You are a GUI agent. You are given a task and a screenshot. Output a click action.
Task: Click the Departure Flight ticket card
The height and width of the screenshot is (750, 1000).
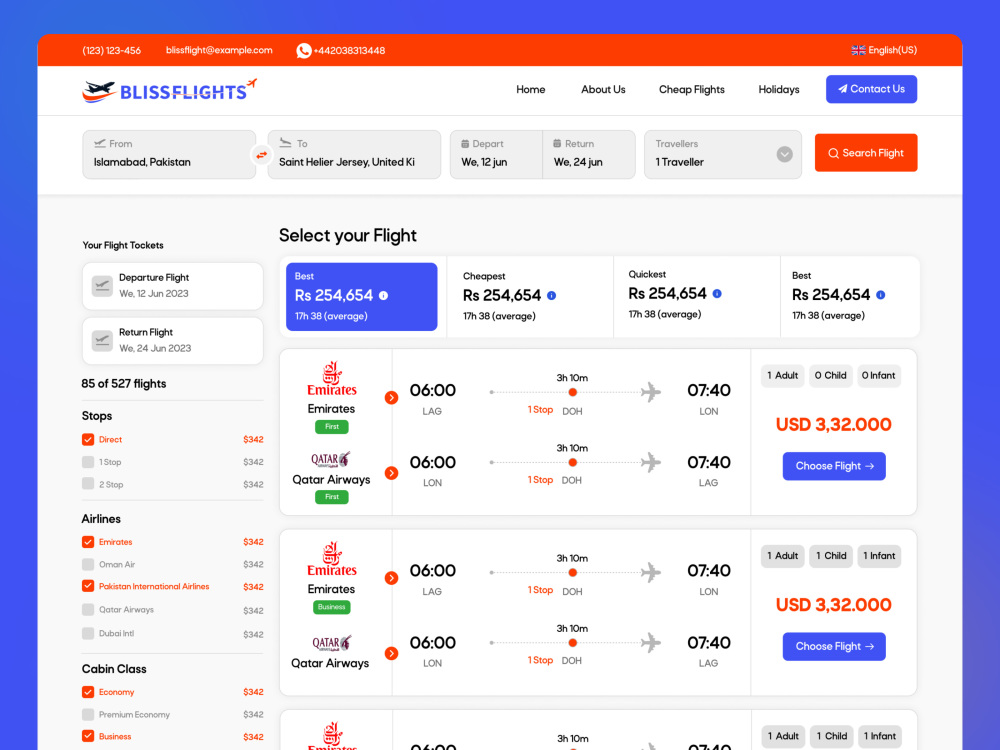(172, 286)
